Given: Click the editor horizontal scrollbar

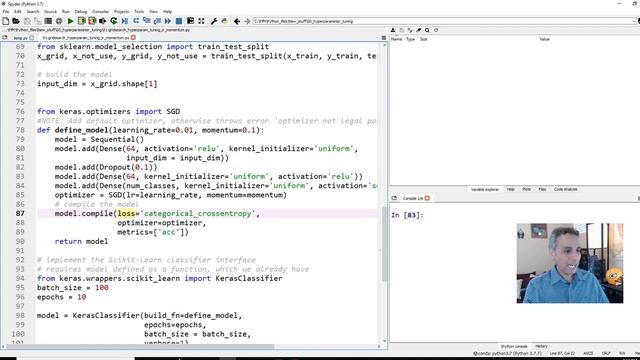Looking at the screenshot, I should (x=139, y=347).
